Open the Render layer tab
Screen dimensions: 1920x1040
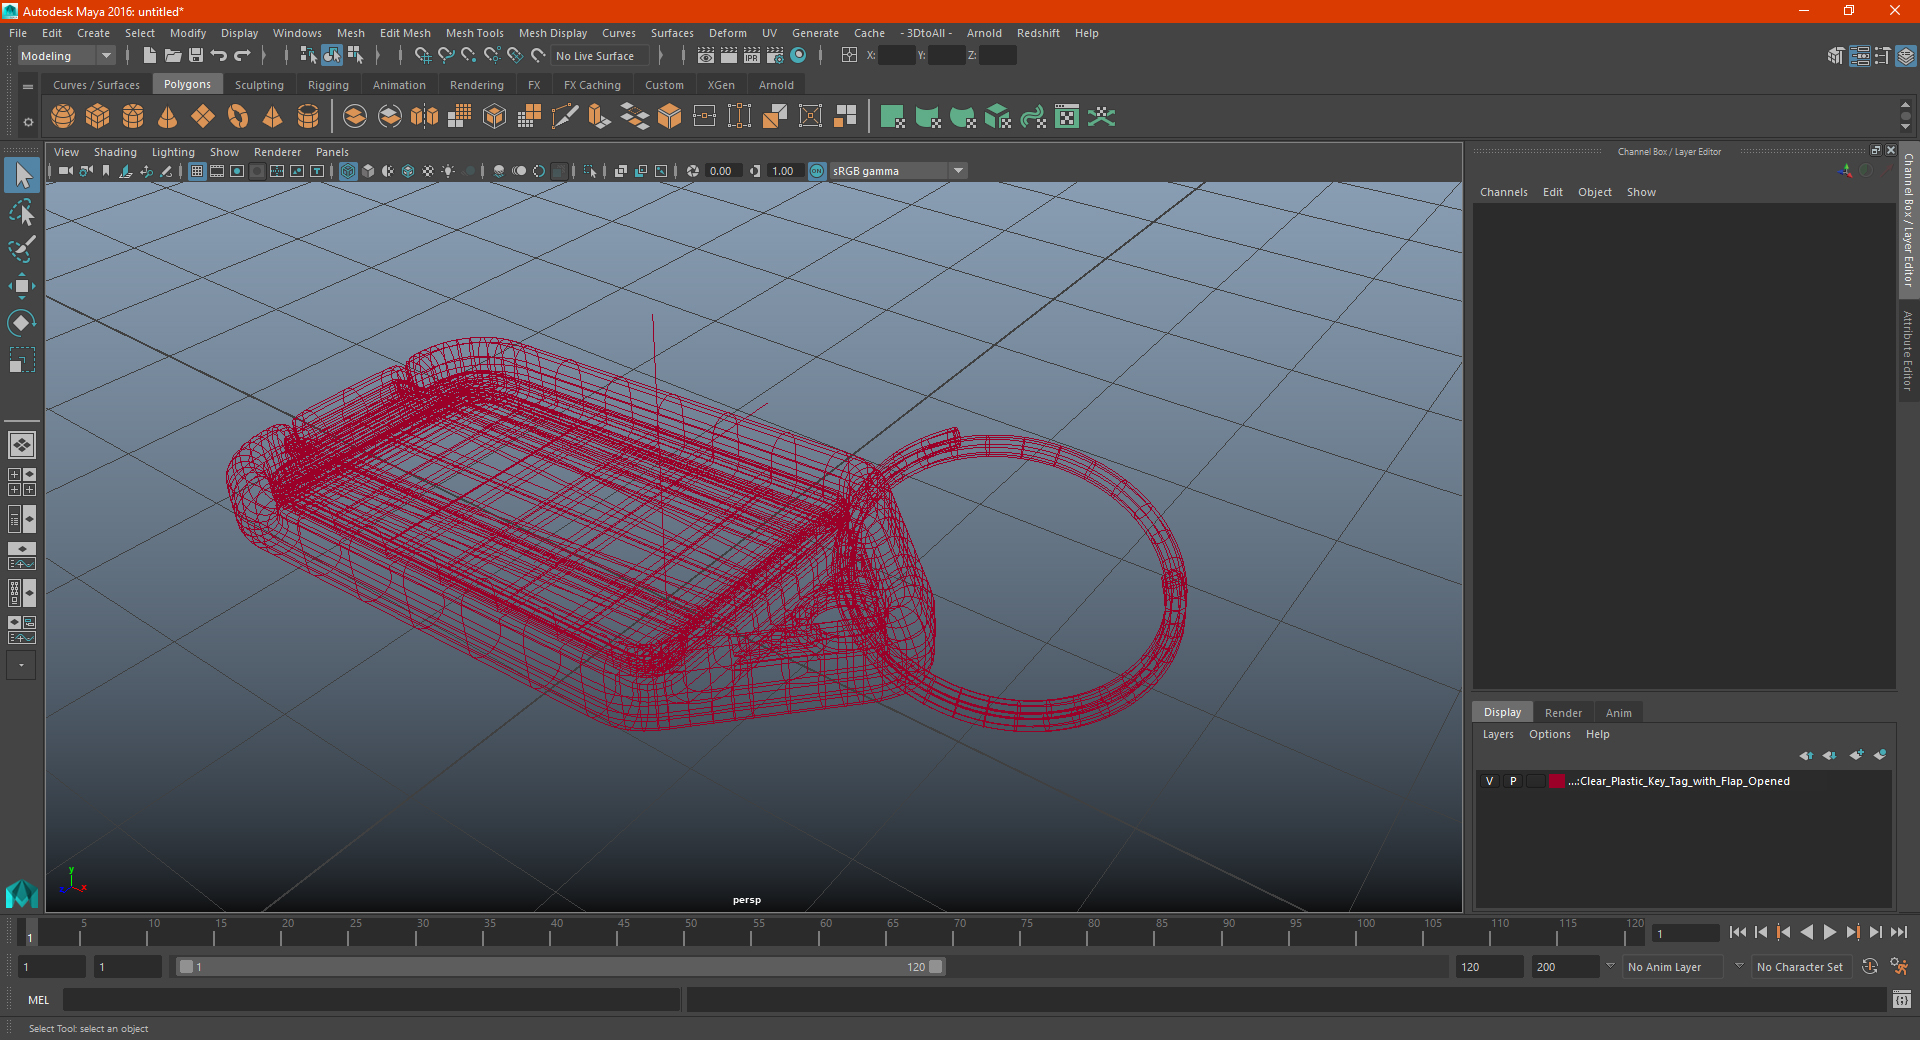point(1563,713)
